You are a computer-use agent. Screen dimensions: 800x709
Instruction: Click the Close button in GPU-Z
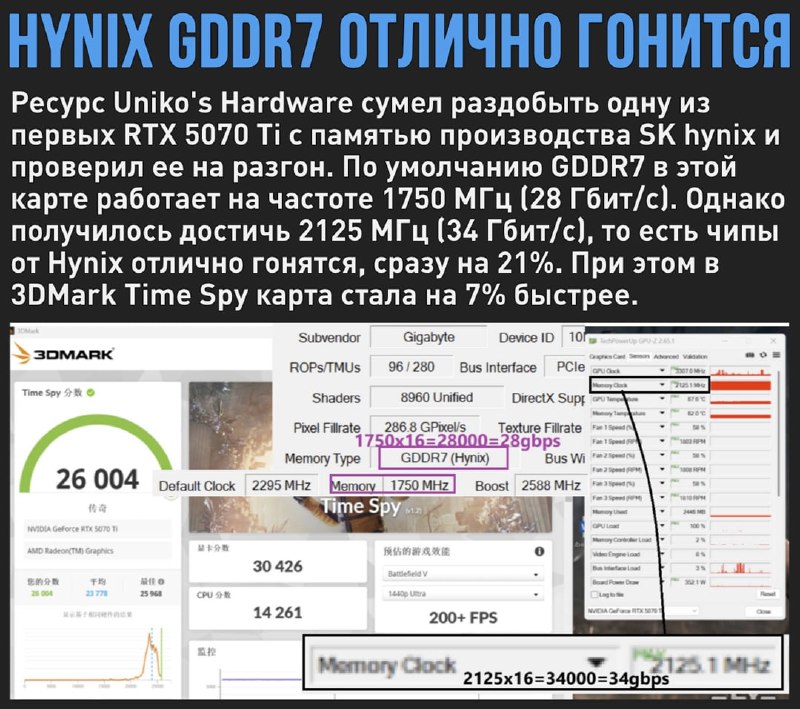[763, 611]
